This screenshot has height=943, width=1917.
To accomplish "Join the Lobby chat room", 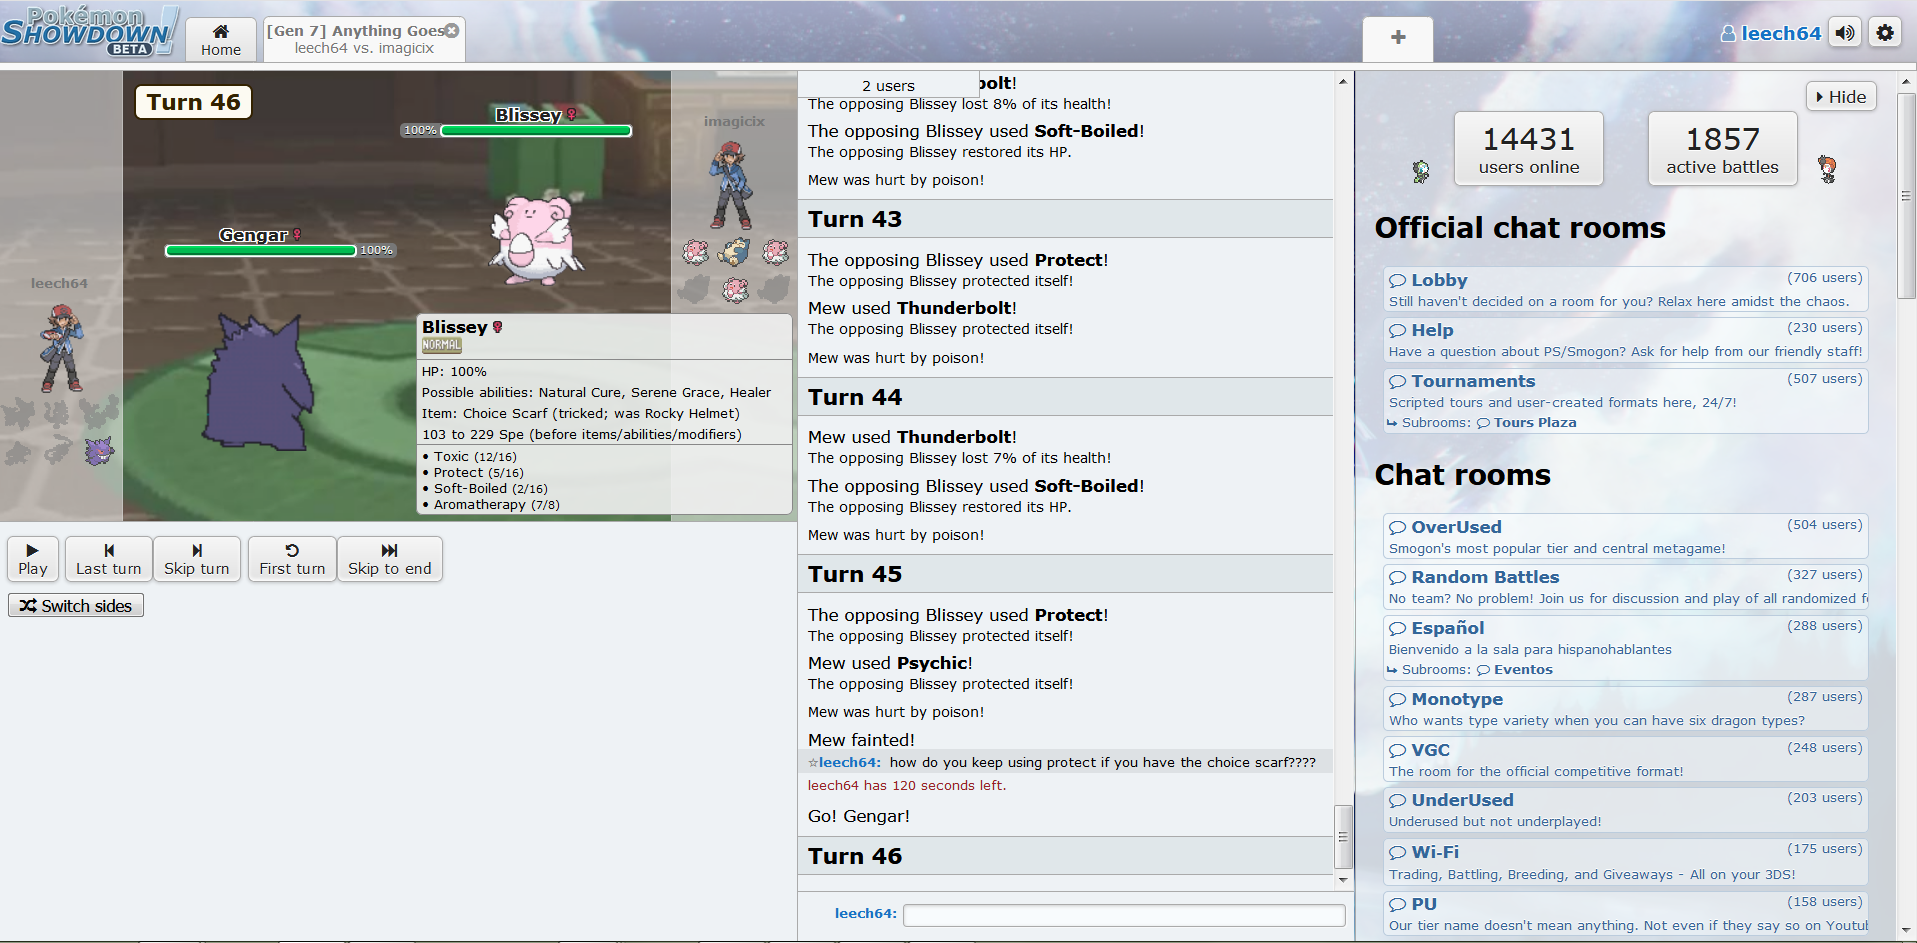I will 1439,281.
